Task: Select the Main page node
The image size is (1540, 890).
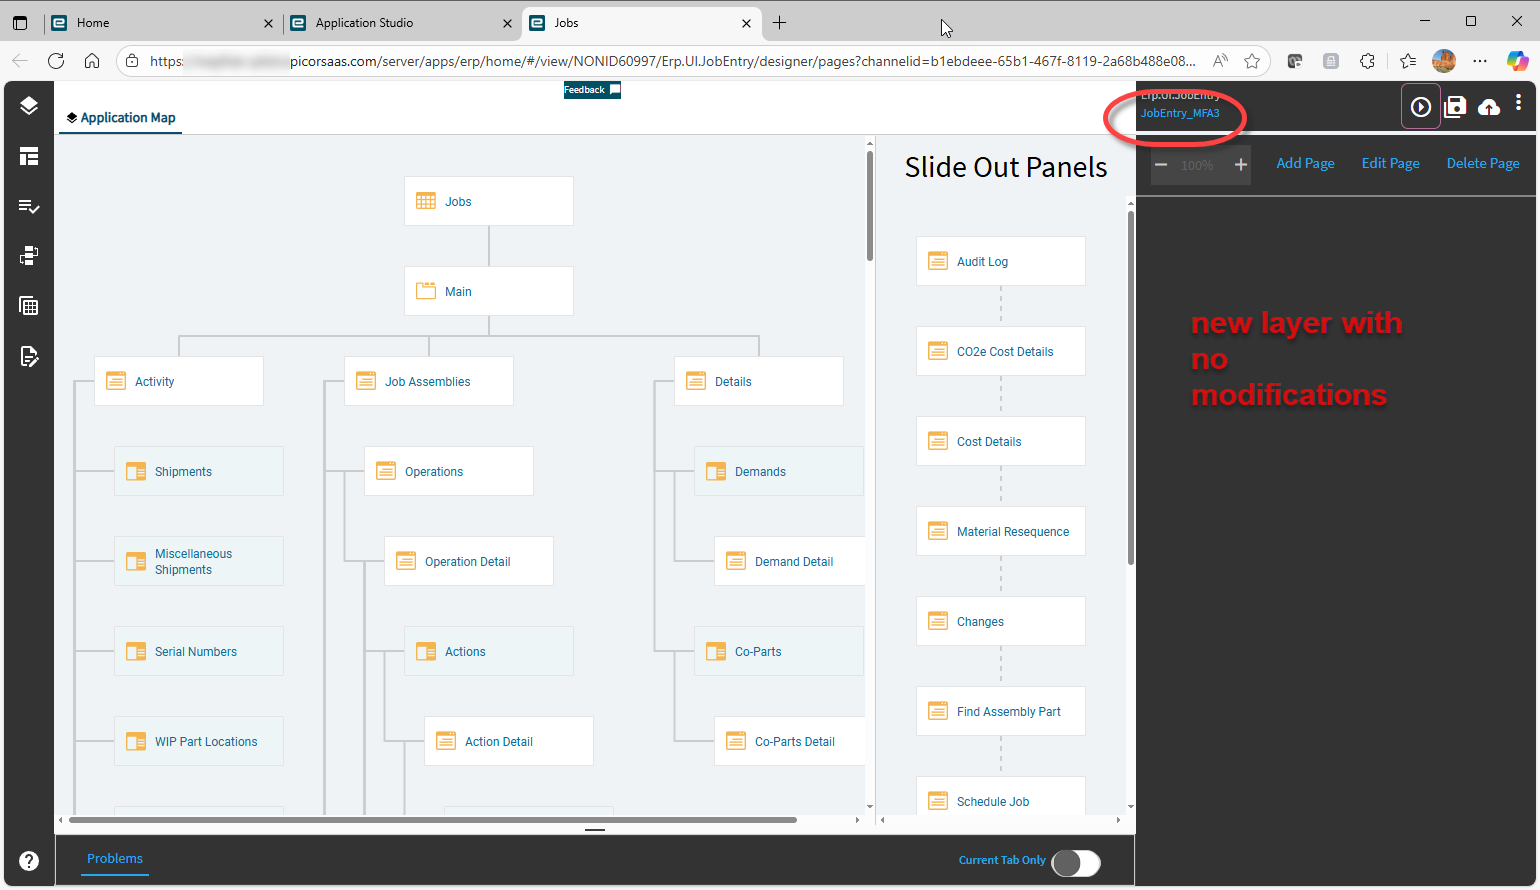Action: [489, 291]
